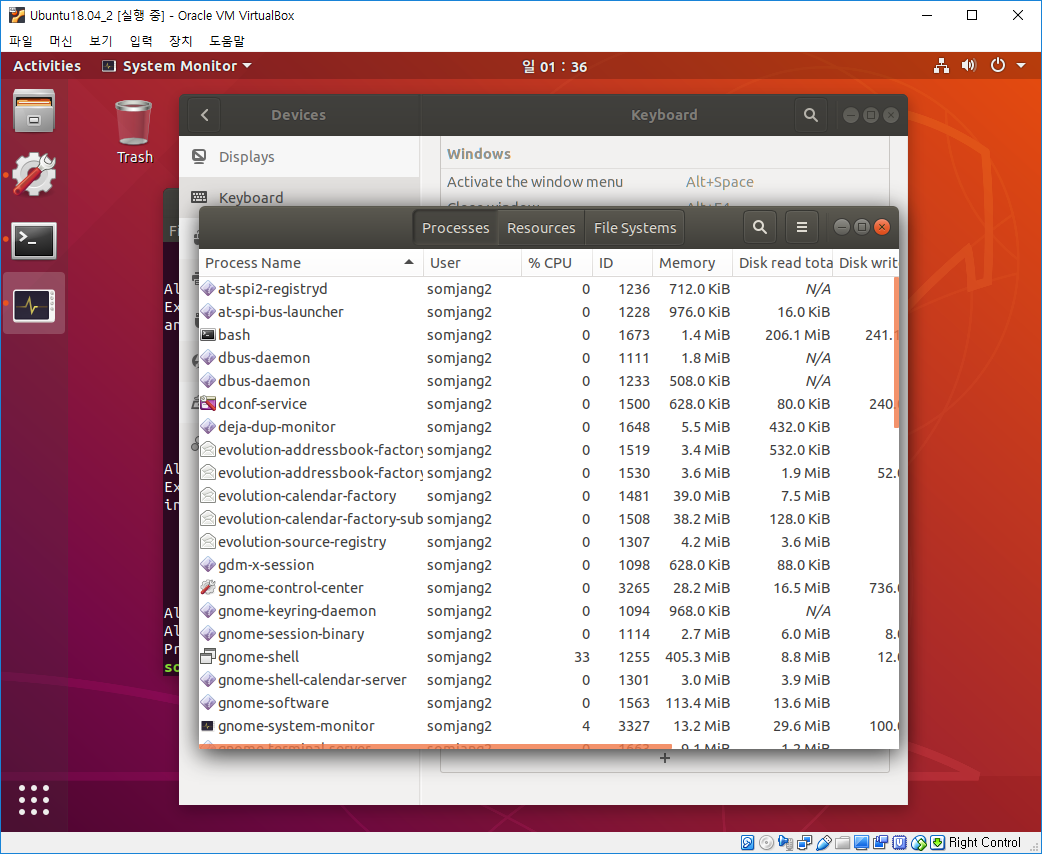The width and height of the screenshot is (1042, 854).
Task: Click VirtualBox processor status icon
Action: 899,843
